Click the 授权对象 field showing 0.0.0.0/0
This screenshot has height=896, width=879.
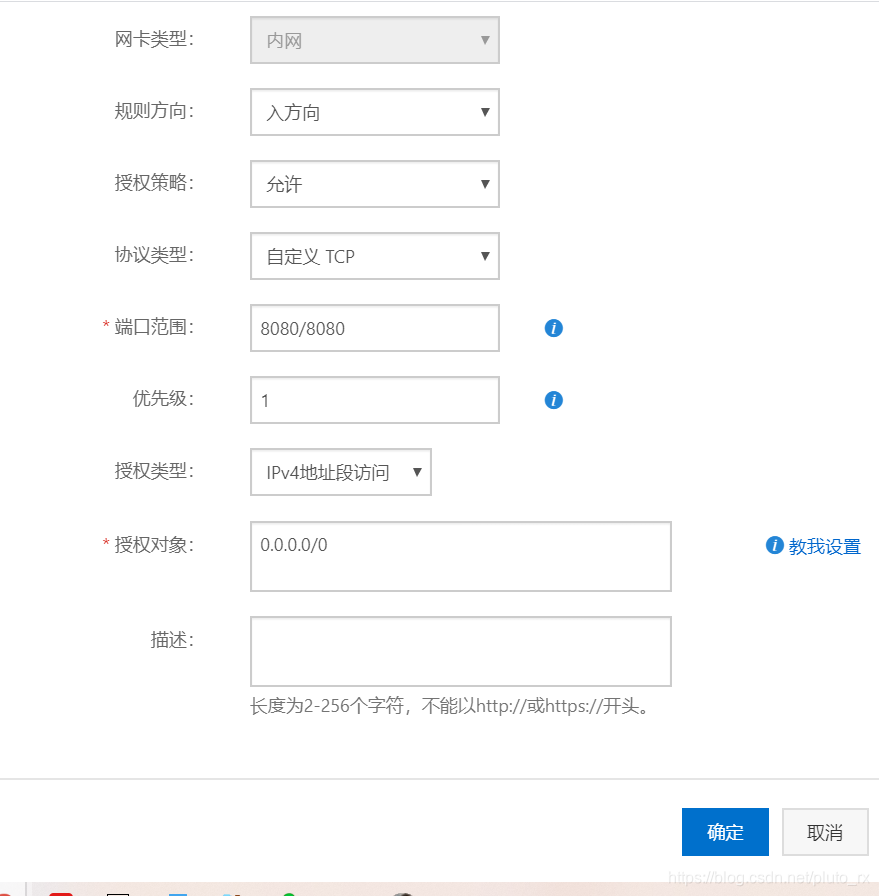pos(460,556)
